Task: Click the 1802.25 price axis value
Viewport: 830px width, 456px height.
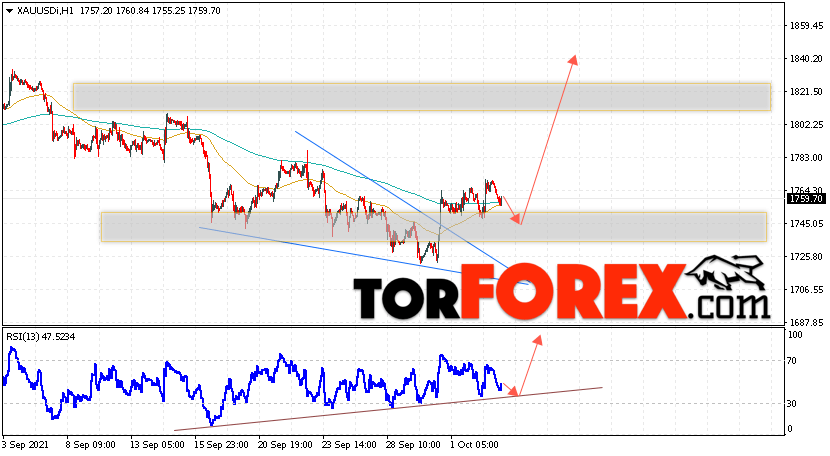Action: click(x=806, y=124)
